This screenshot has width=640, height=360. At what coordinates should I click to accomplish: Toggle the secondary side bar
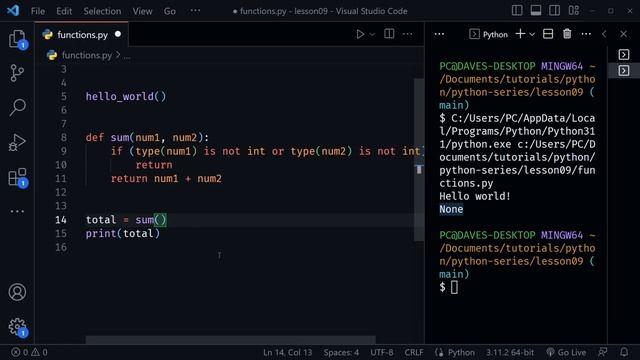(555, 11)
